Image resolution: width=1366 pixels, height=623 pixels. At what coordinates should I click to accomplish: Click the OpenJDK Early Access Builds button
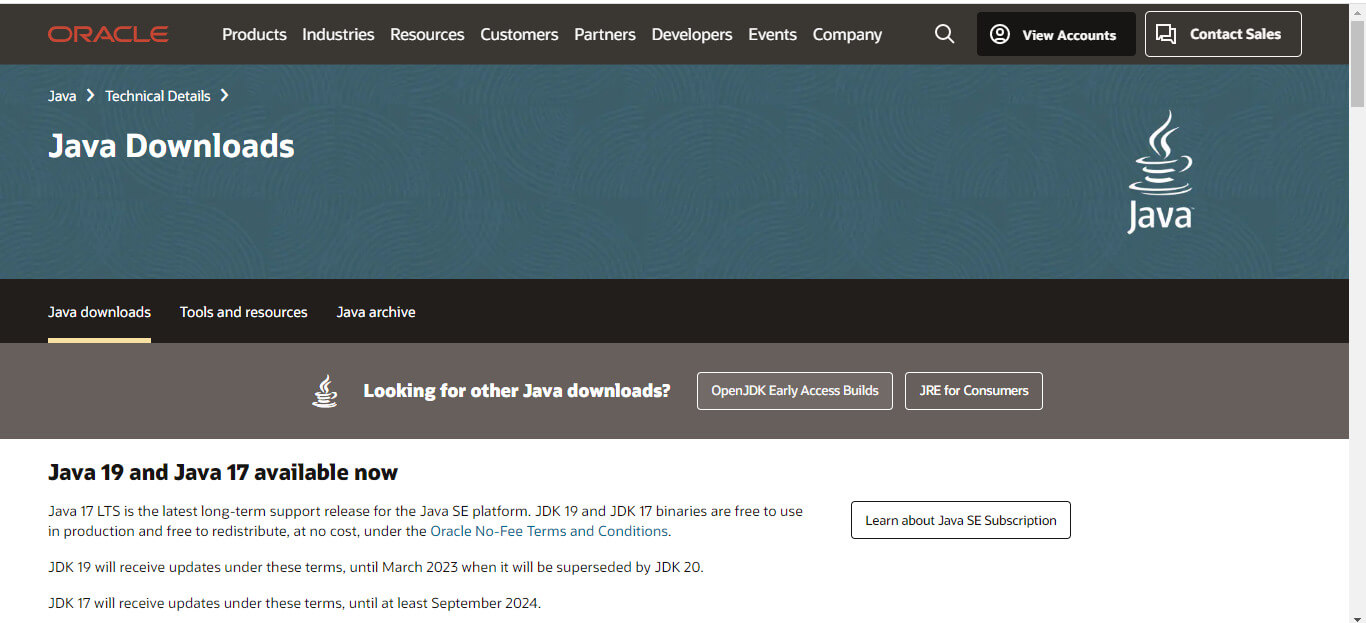pyautogui.click(x=794, y=390)
